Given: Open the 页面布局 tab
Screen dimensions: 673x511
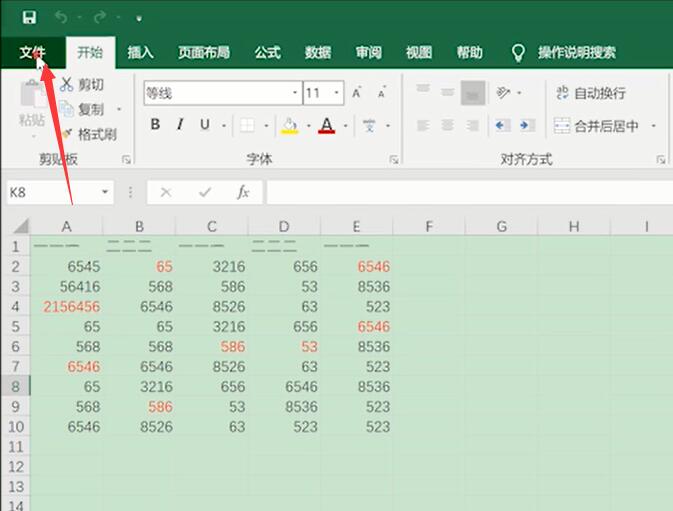Looking at the screenshot, I should pos(204,53).
